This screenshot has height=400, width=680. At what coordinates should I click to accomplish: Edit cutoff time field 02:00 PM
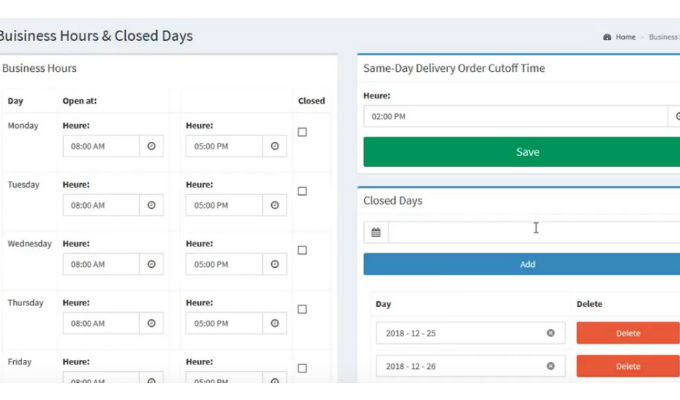(516, 116)
